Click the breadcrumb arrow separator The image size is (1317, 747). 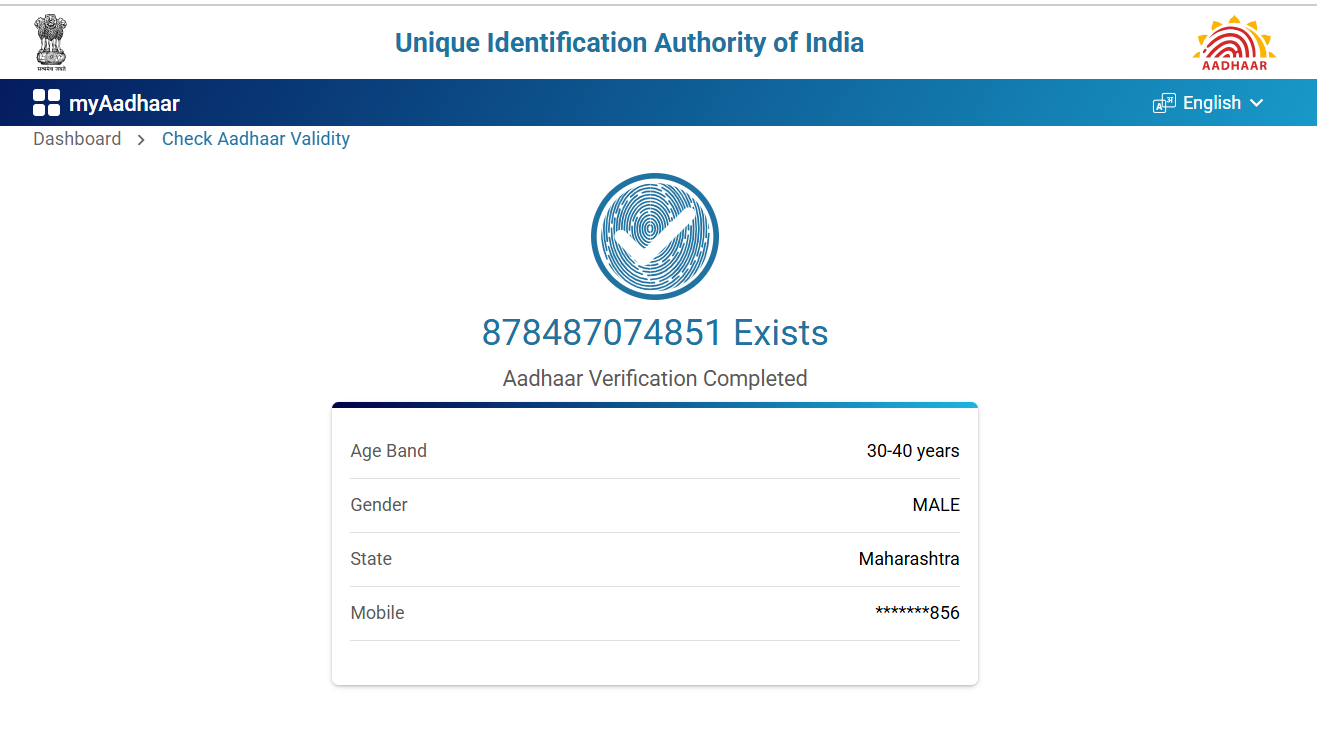click(141, 140)
